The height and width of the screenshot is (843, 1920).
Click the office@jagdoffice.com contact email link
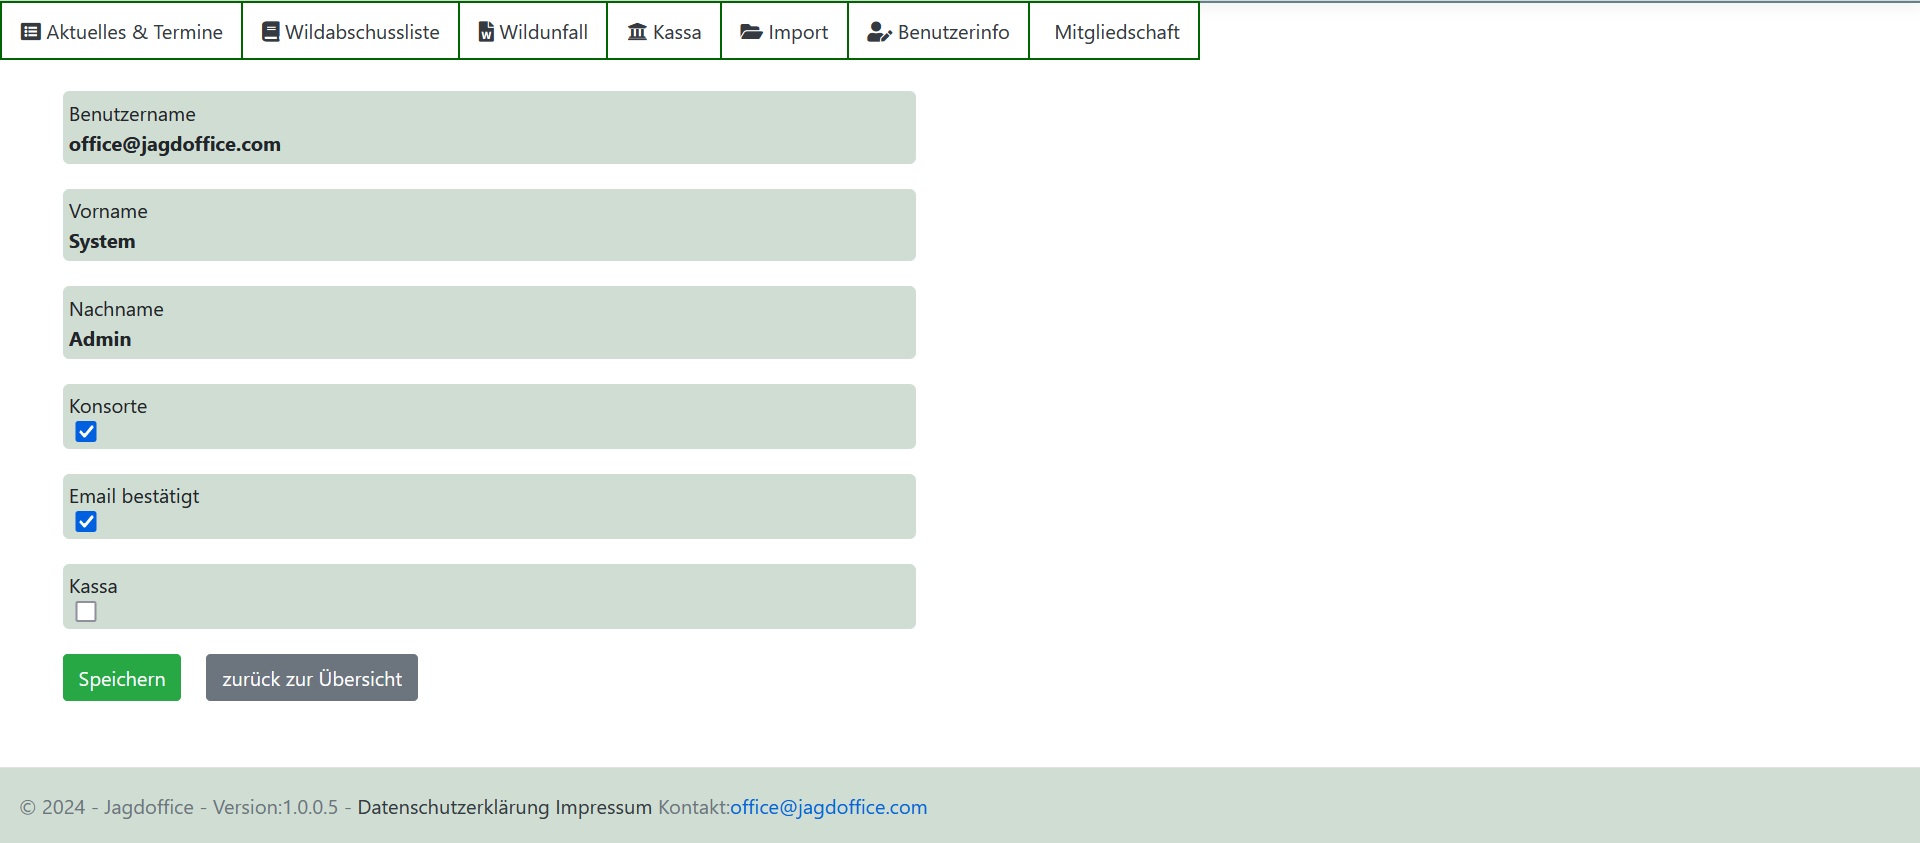coord(828,807)
